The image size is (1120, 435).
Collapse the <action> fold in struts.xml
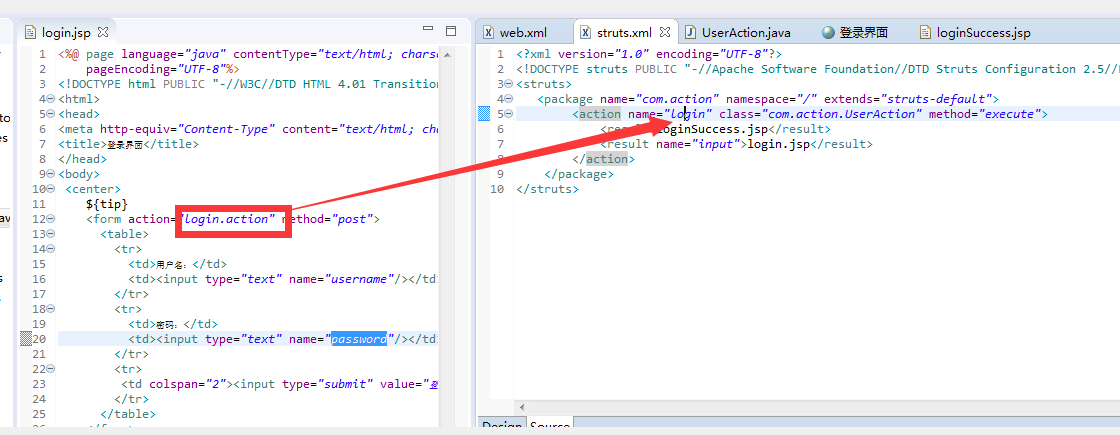click(509, 114)
